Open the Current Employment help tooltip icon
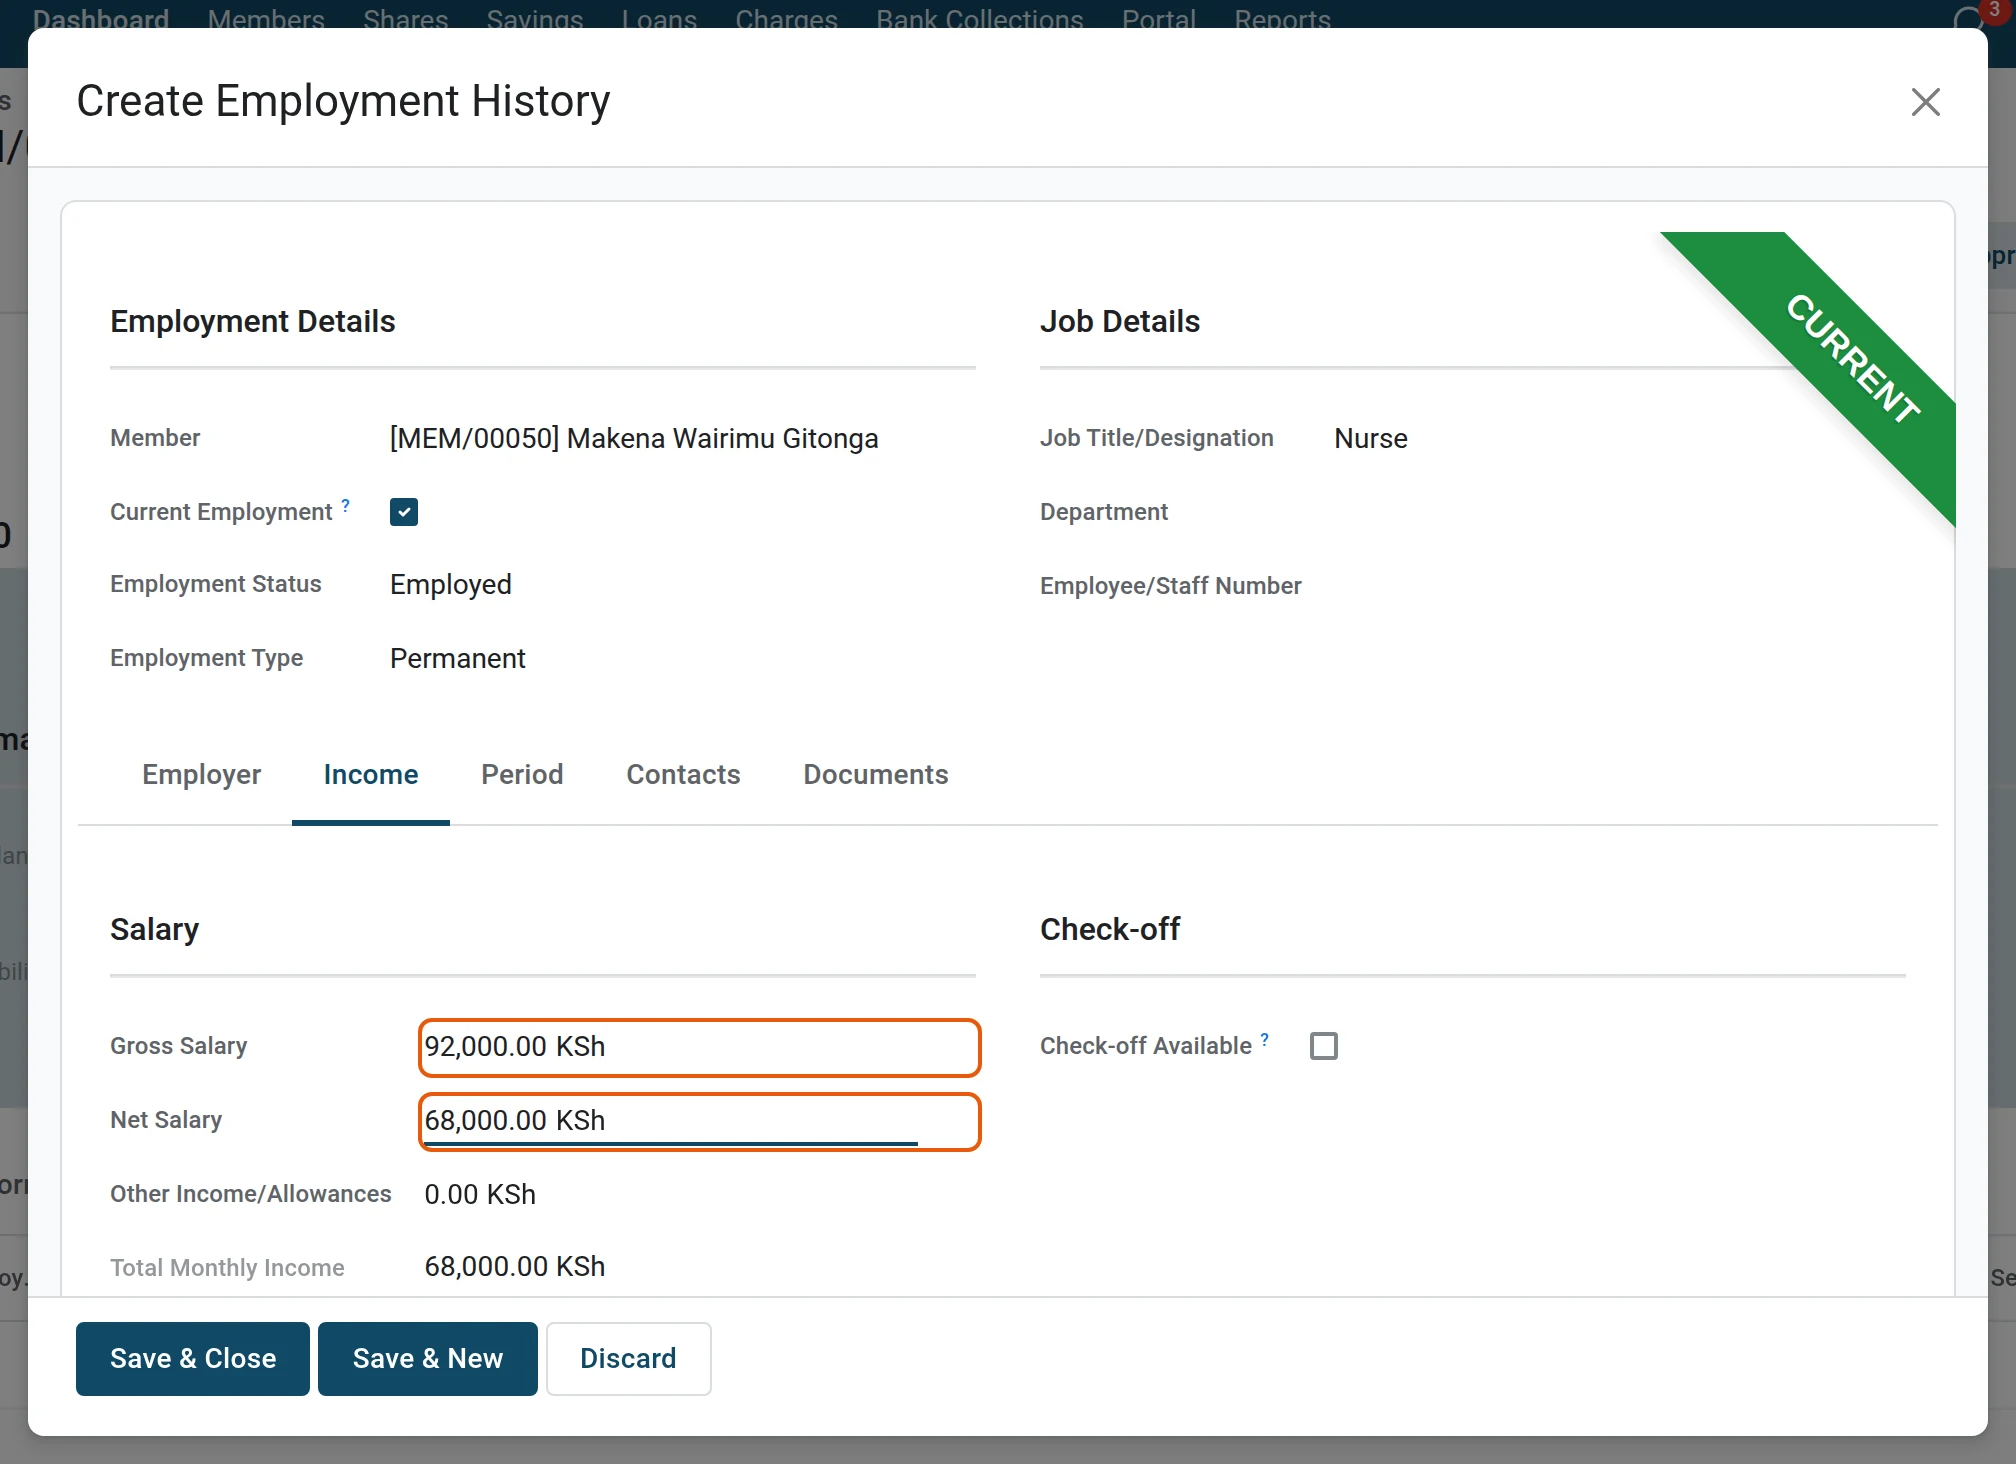Image resolution: width=2016 pixels, height=1464 pixels. [x=346, y=505]
